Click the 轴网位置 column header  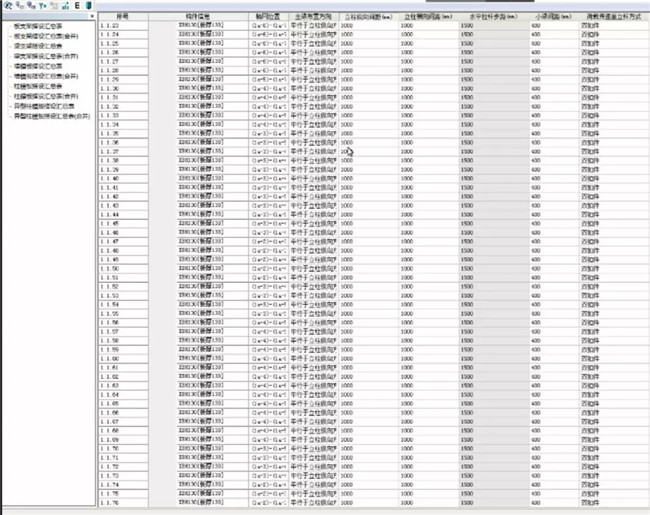point(268,17)
